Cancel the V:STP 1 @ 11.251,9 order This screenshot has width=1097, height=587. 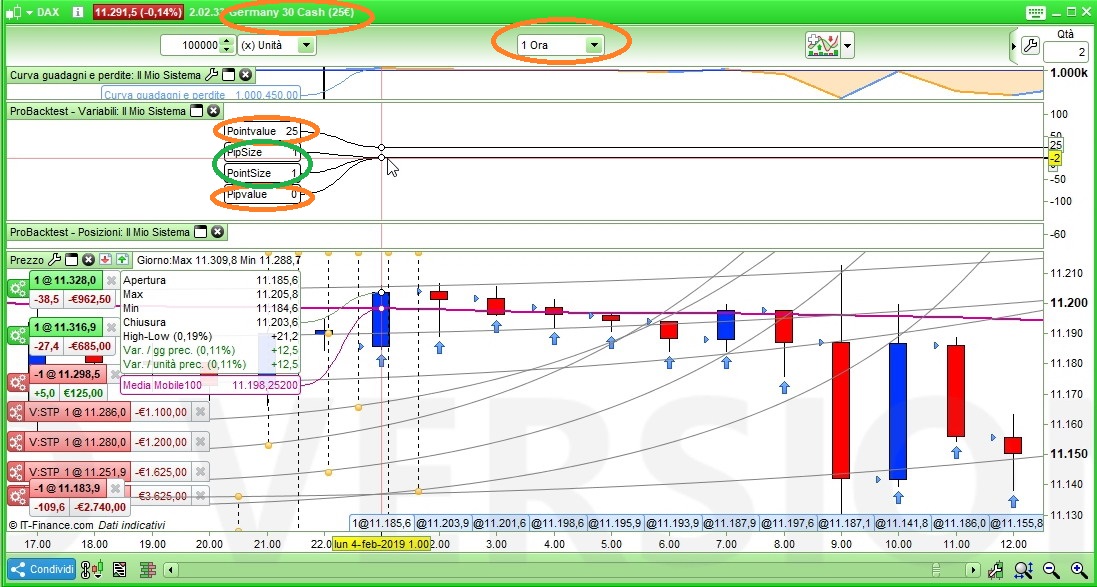(200, 472)
